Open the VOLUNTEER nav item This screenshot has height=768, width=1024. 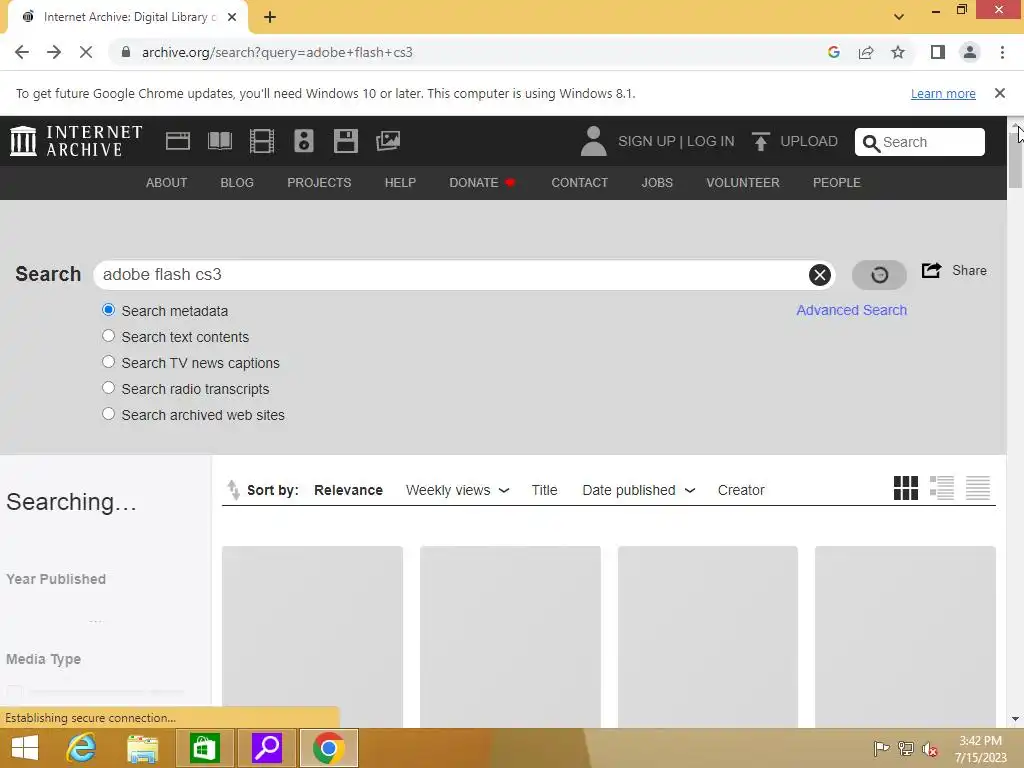click(x=743, y=183)
